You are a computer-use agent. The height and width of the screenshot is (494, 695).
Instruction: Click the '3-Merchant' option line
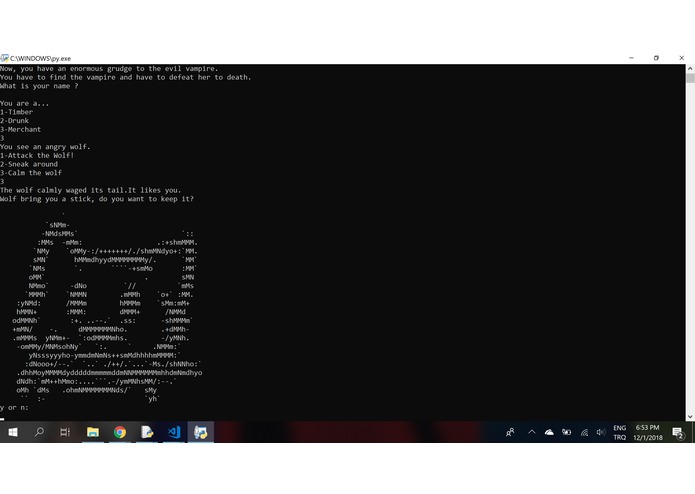20,129
